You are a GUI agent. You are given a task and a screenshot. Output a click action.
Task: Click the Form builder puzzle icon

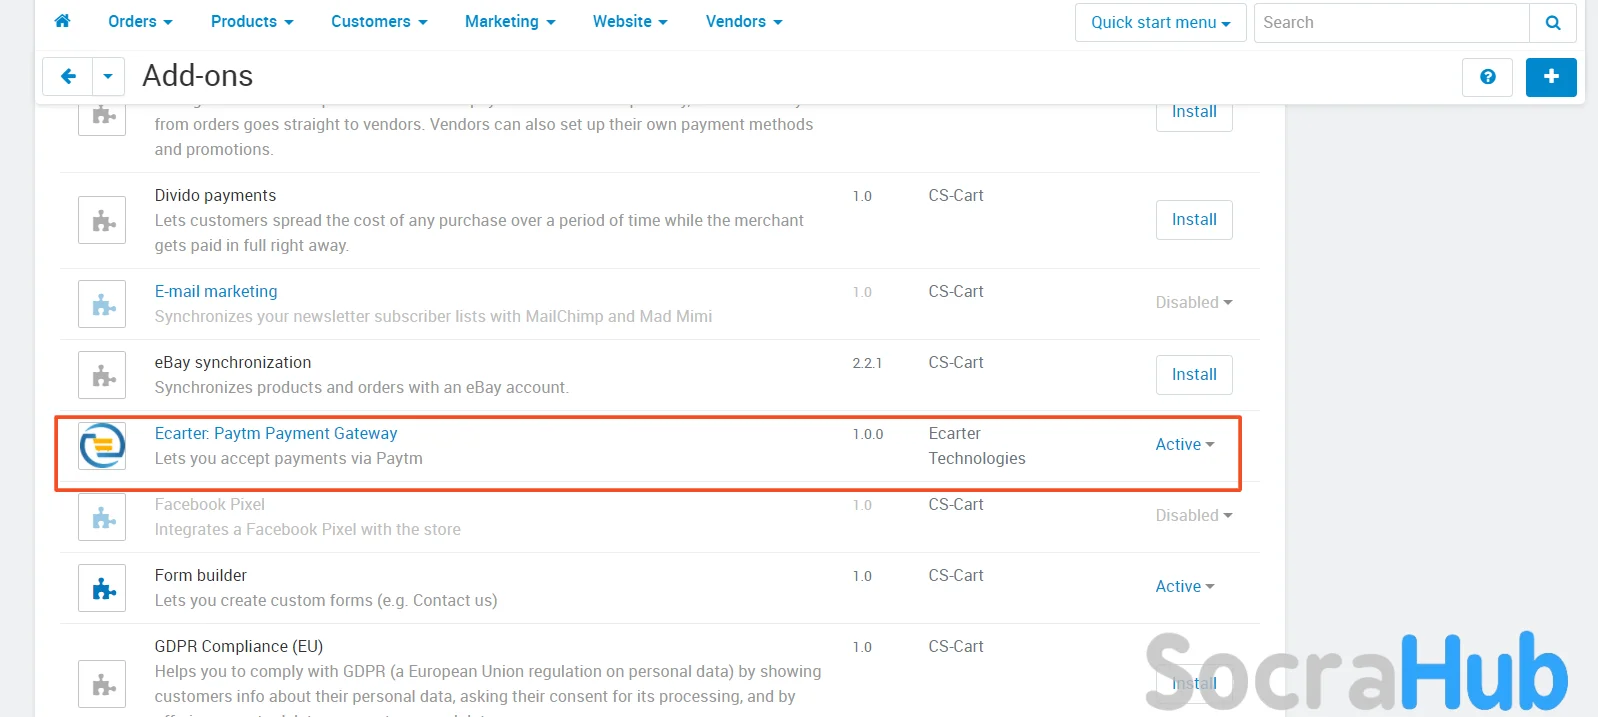(x=102, y=588)
